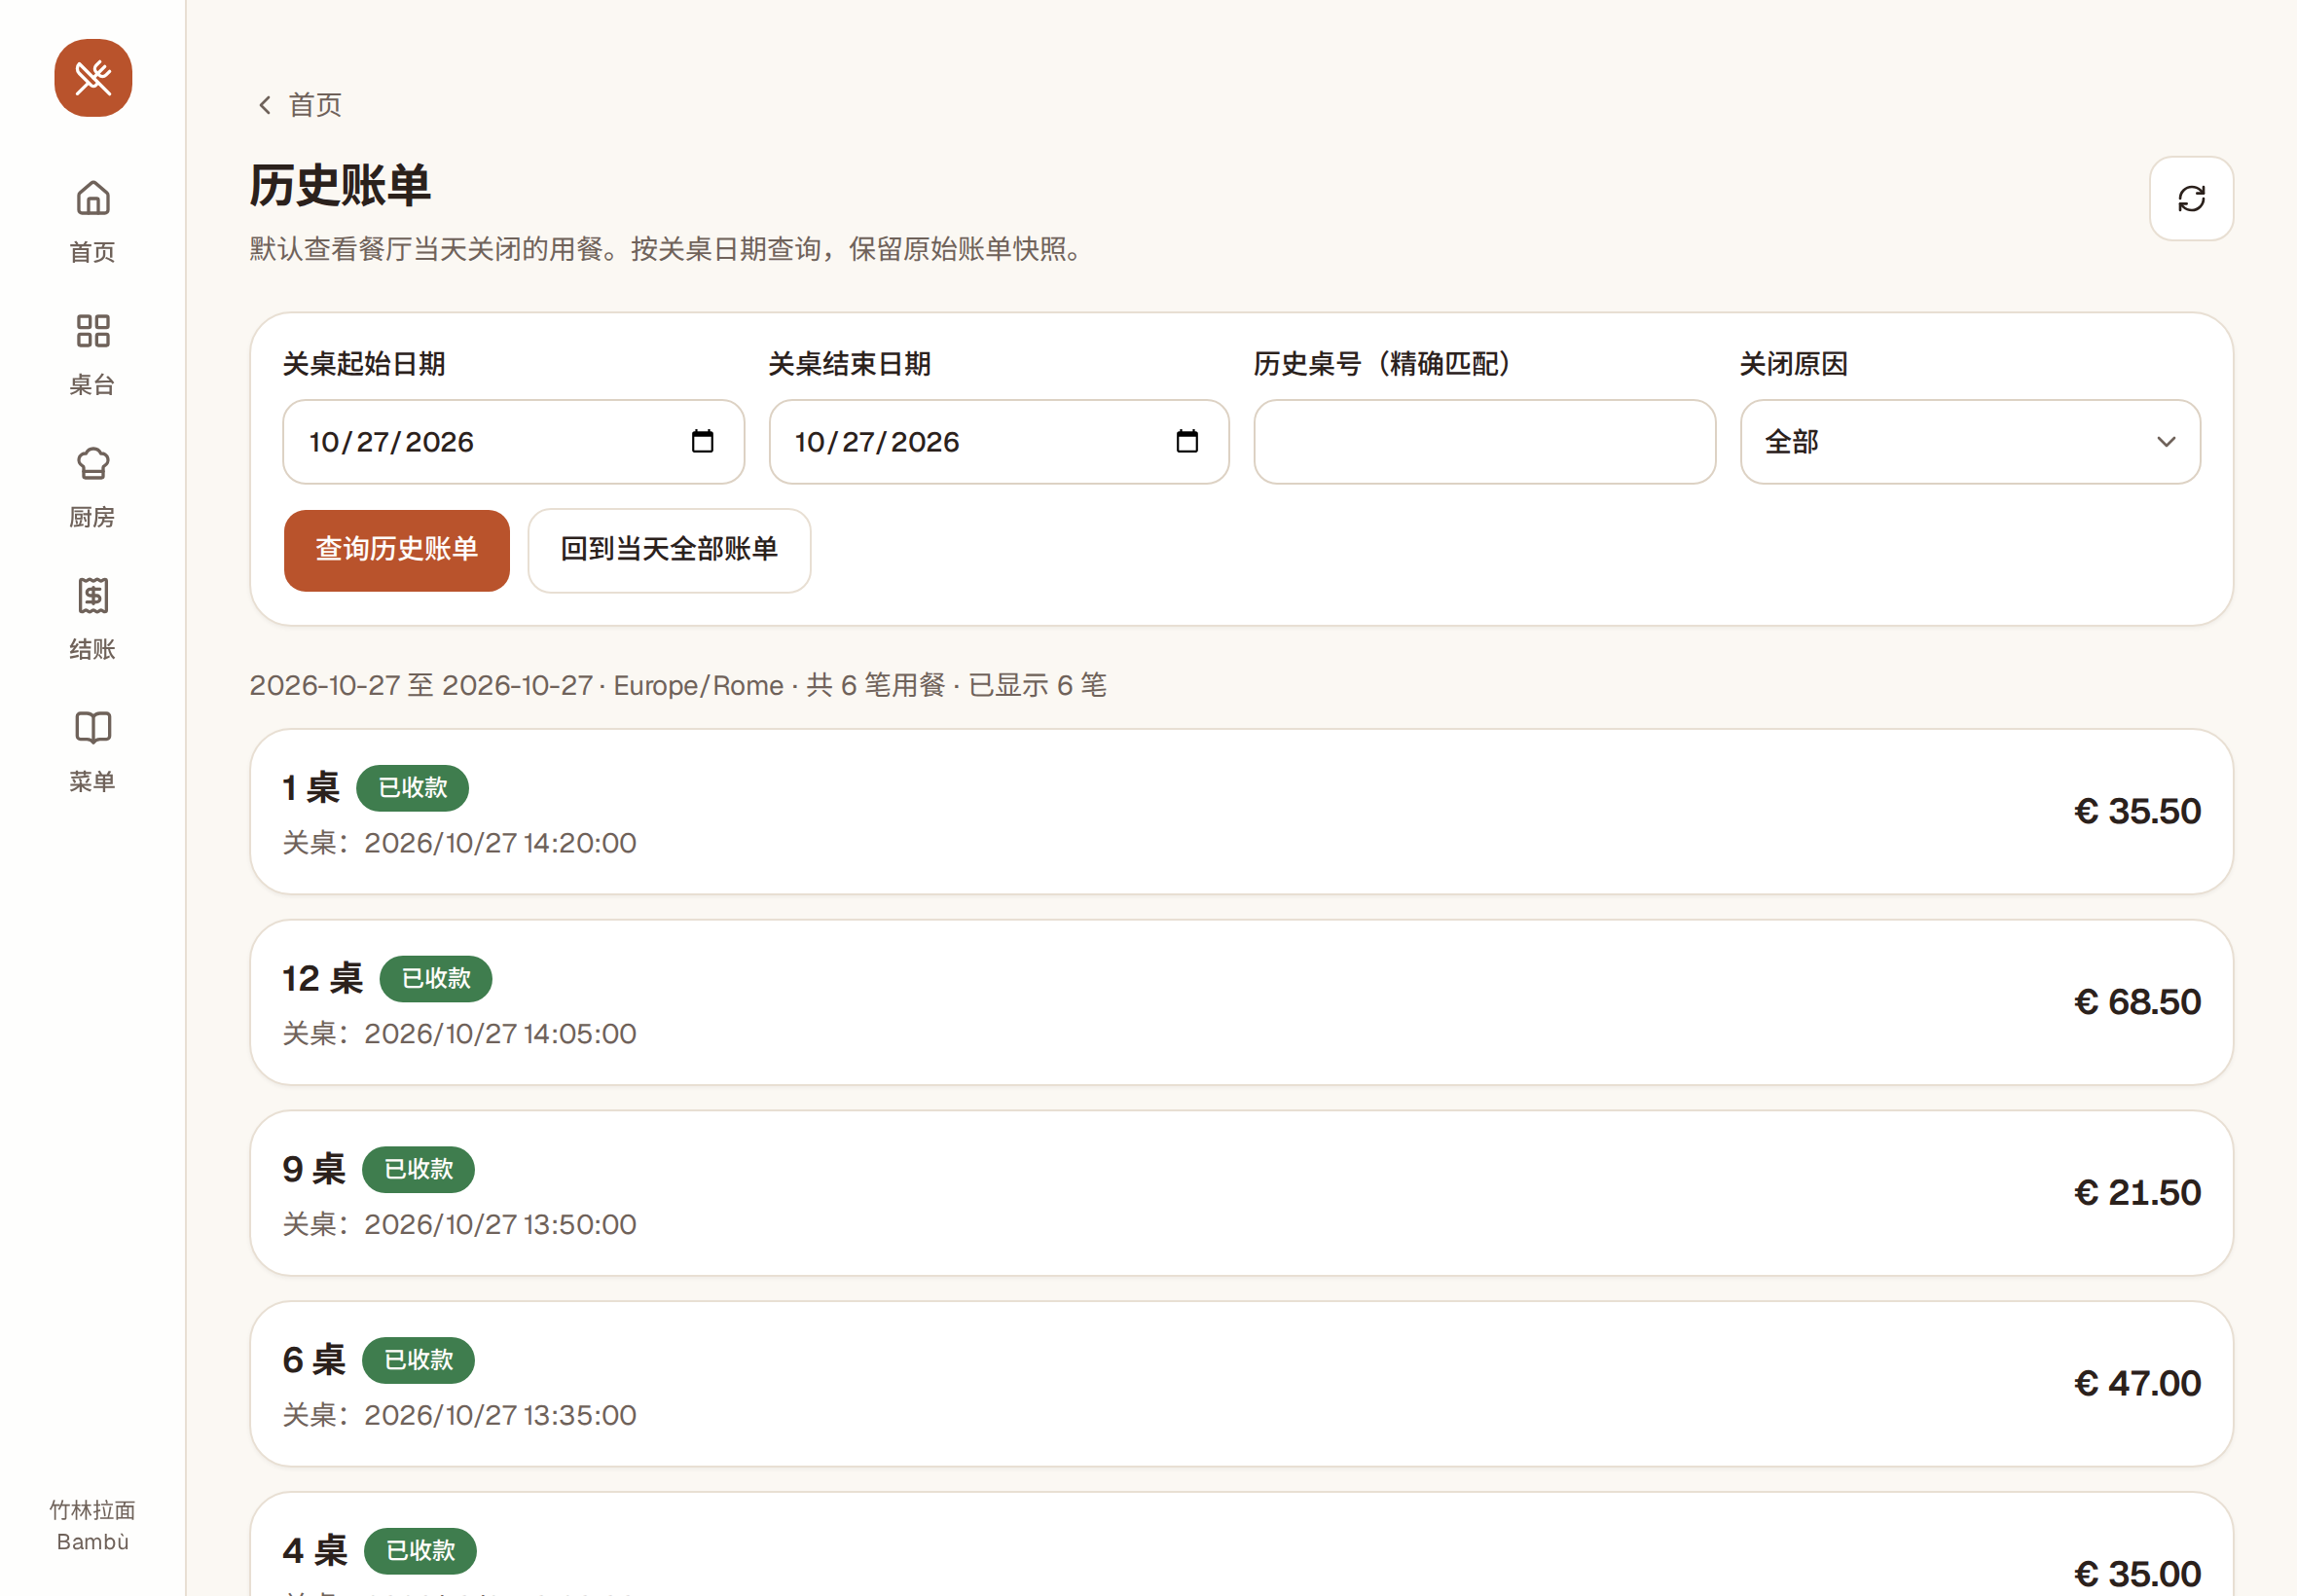Open calendar picker for 关桌起始日期

(702, 441)
